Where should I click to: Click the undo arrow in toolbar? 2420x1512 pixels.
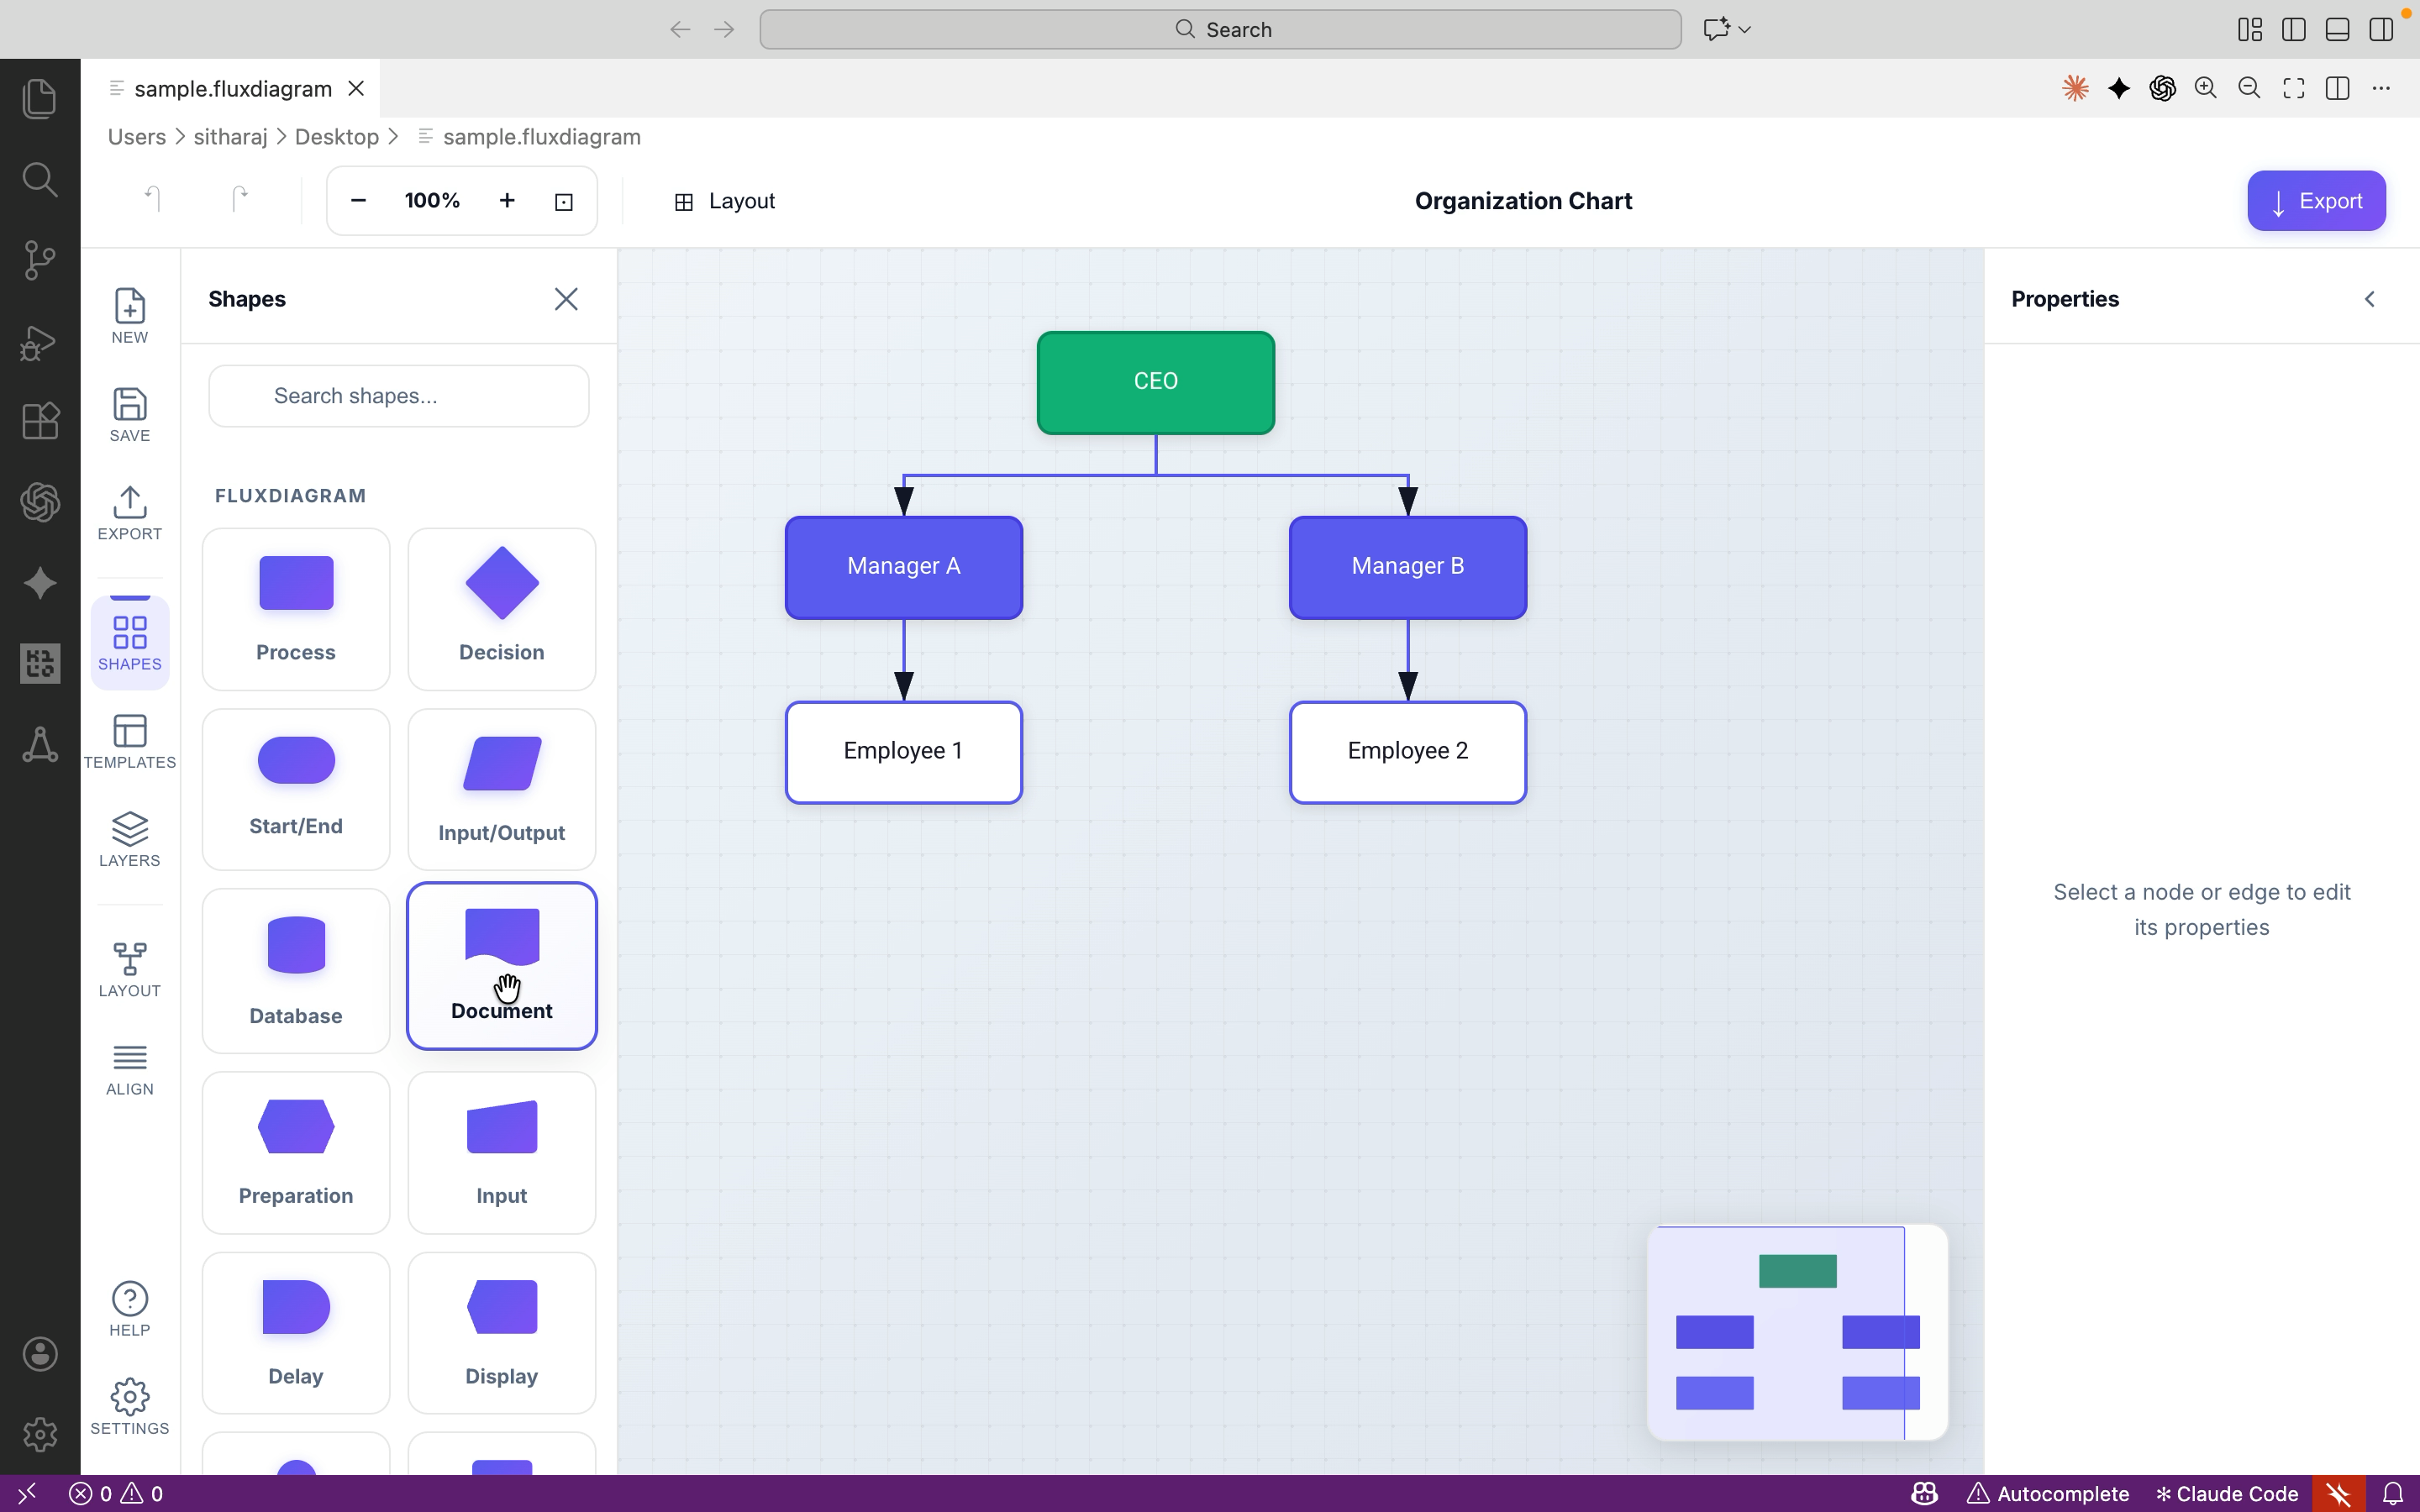[x=152, y=200]
